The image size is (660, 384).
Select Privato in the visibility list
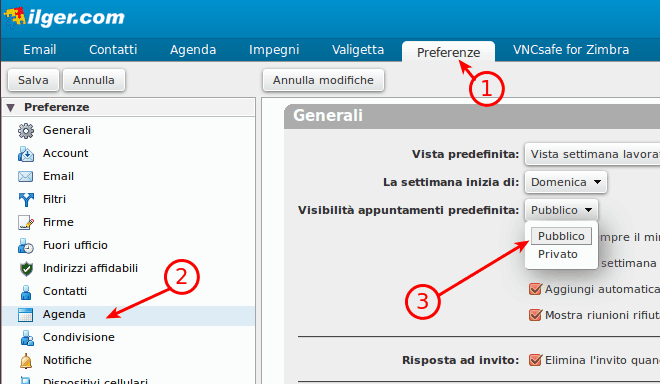(x=558, y=254)
